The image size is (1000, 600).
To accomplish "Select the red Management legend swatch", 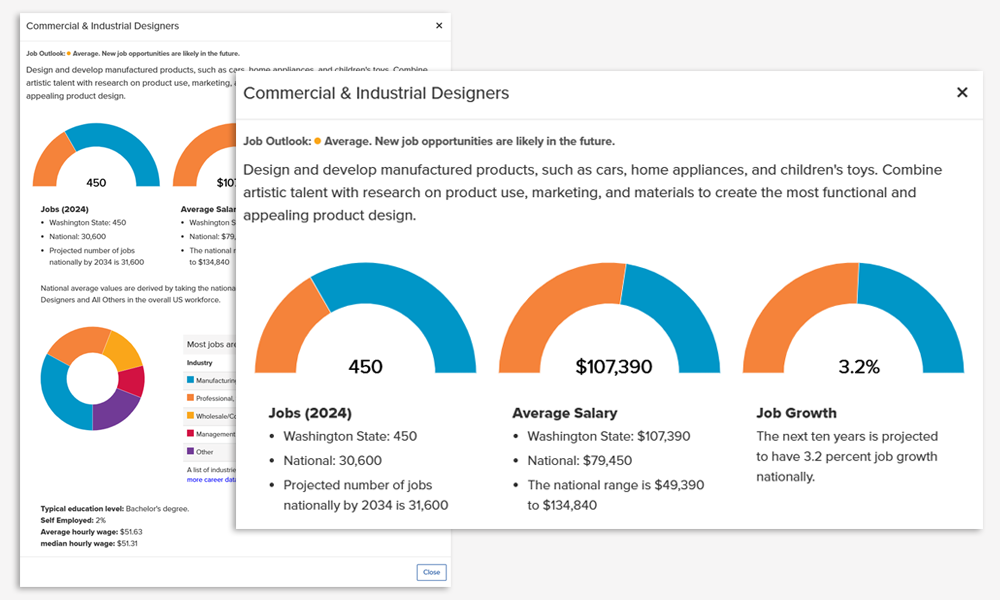I will click(x=191, y=434).
